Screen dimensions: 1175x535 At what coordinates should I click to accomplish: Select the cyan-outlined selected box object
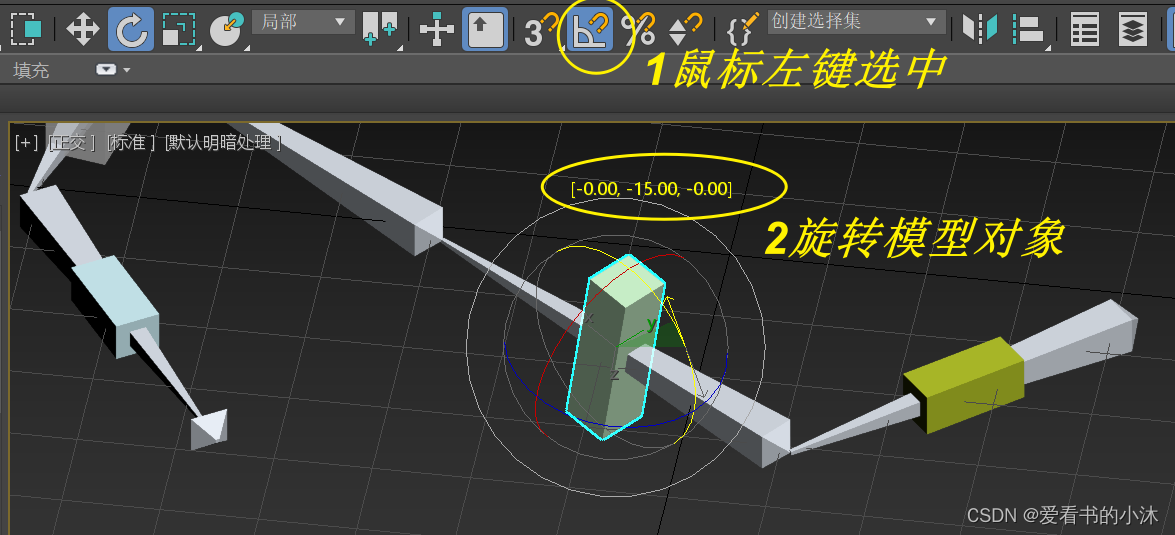pos(616,346)
